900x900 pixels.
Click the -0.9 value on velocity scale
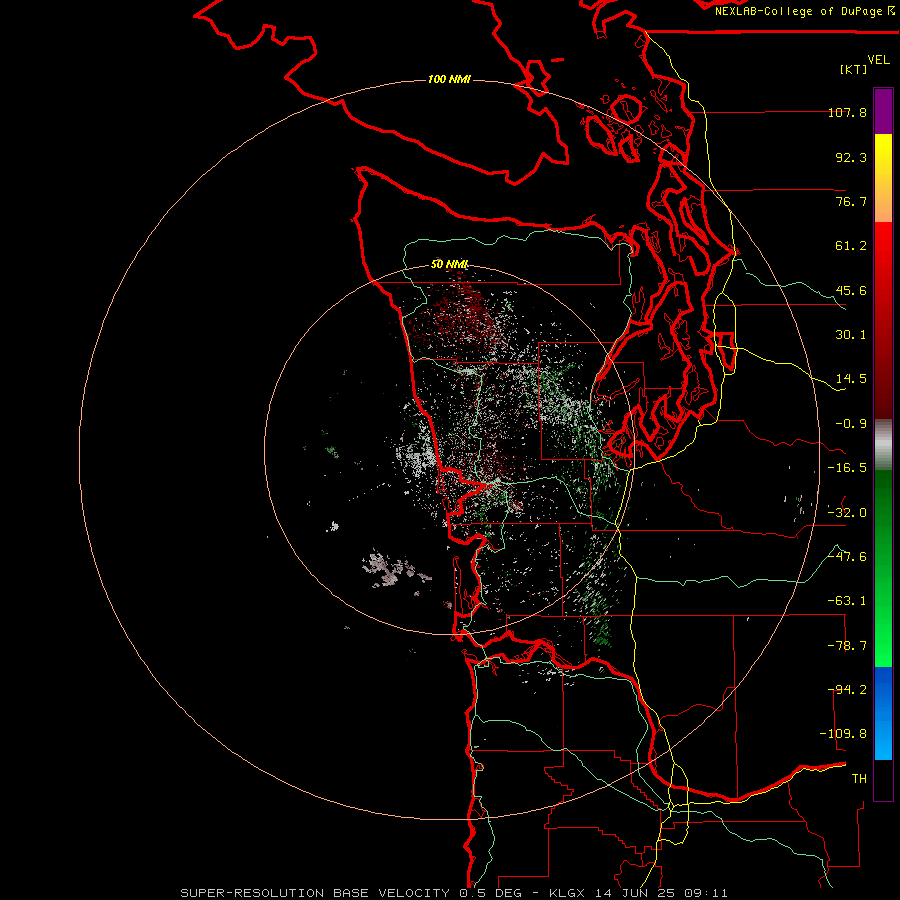coord(851,424)
